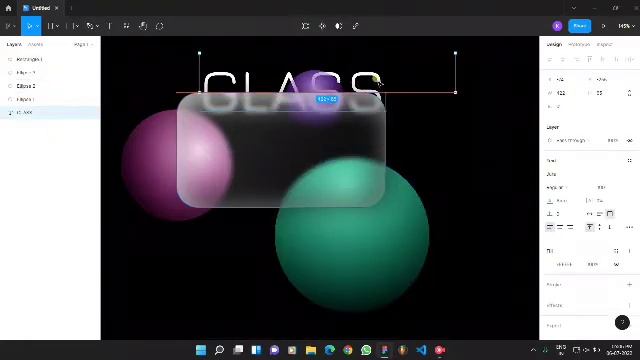640x360 pixels.
Task: Click the blue Share button
Action: (x=580, y=26)
